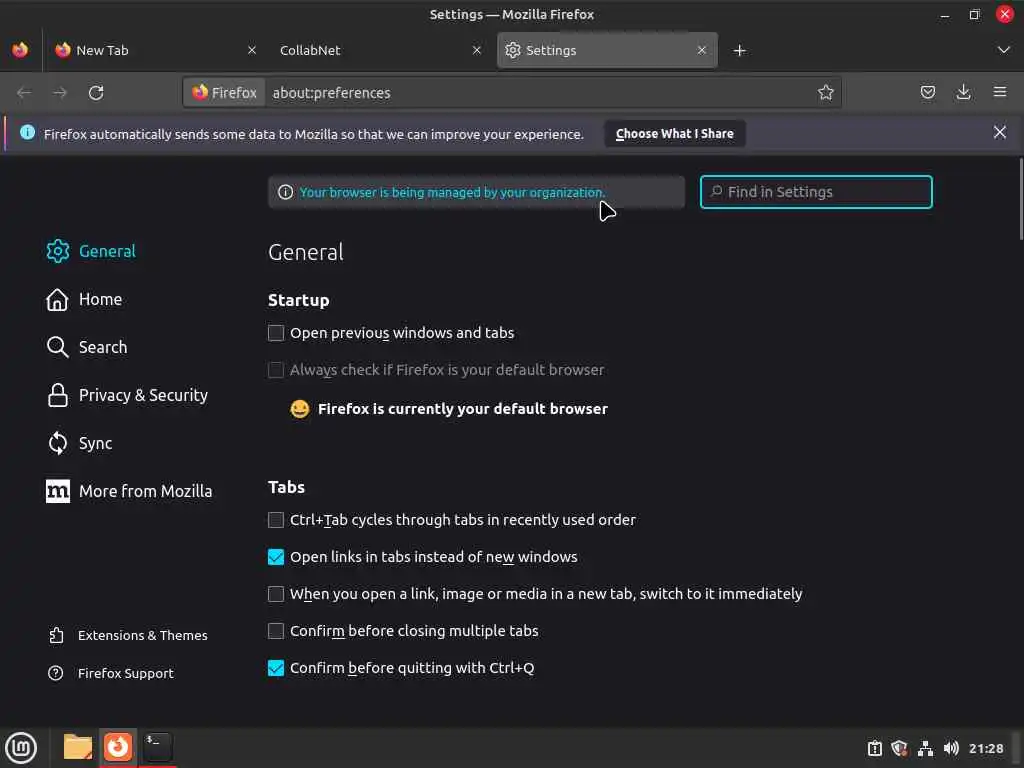Click the security shield tray icon
The width and height of the screenshot is (1024, 768).
click(x=900, y=748)
